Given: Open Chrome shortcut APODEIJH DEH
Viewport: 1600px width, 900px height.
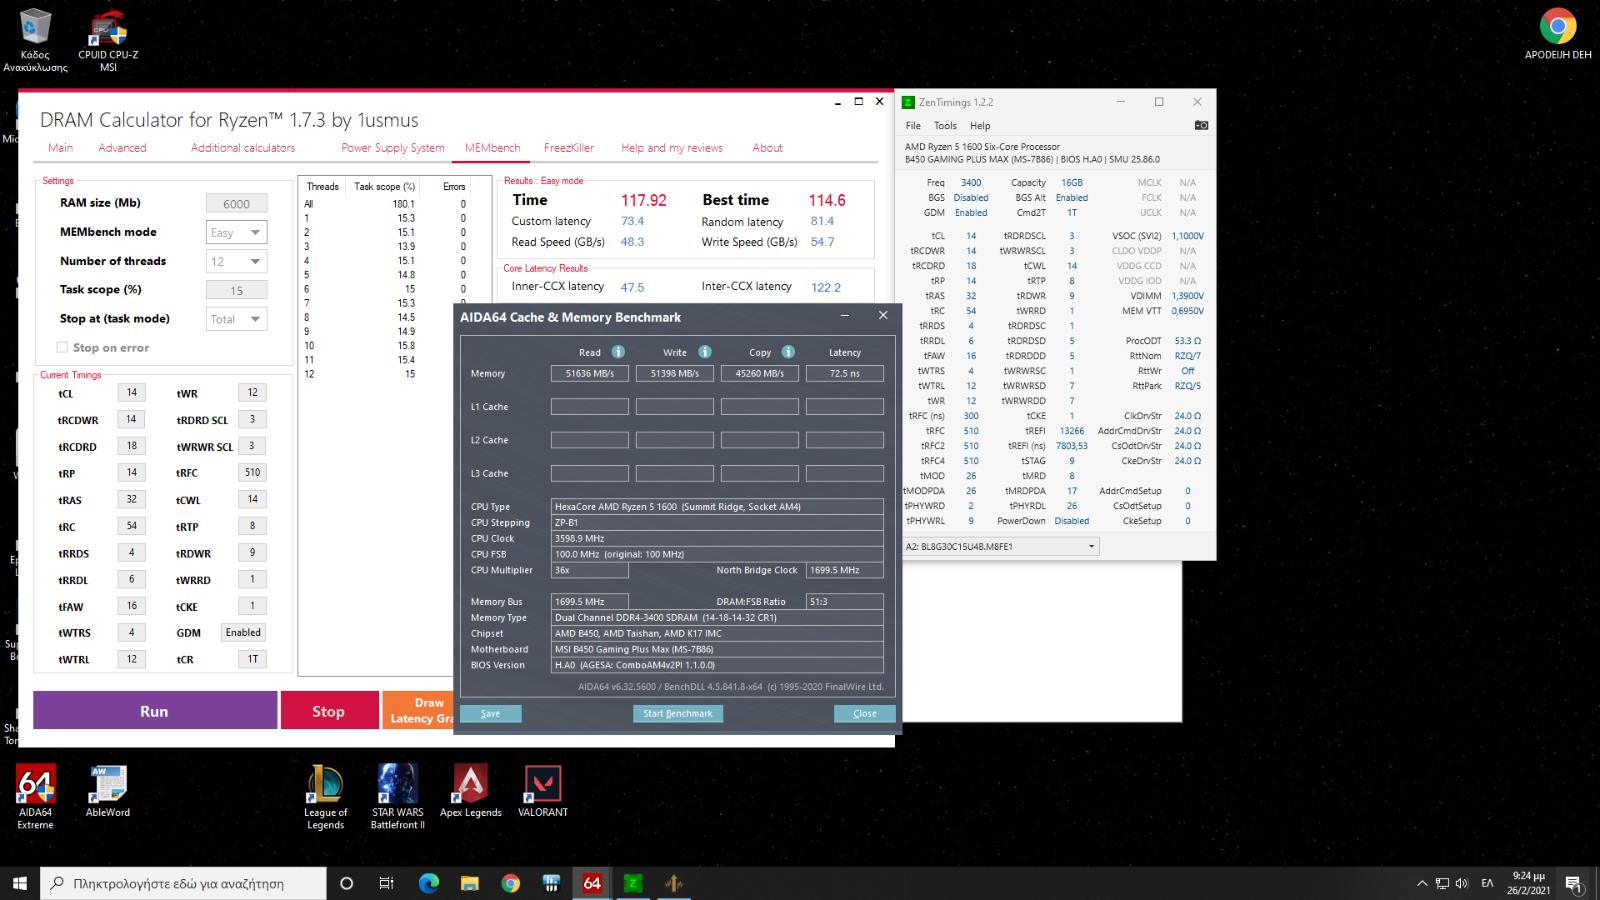Looking at the screenshot, I should click(x=1557, y=34).
